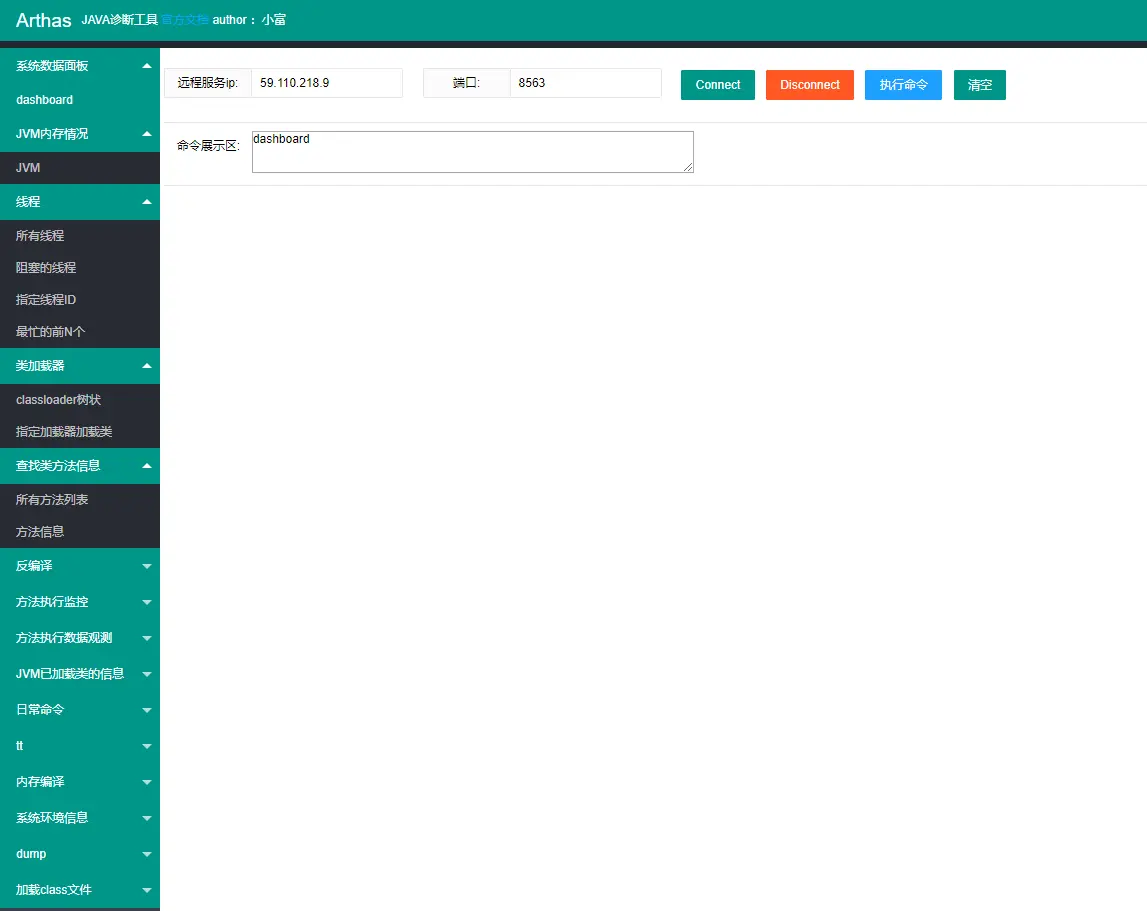
Task: Collapse the 类加载器 section arrow
Action: [146, 366]
